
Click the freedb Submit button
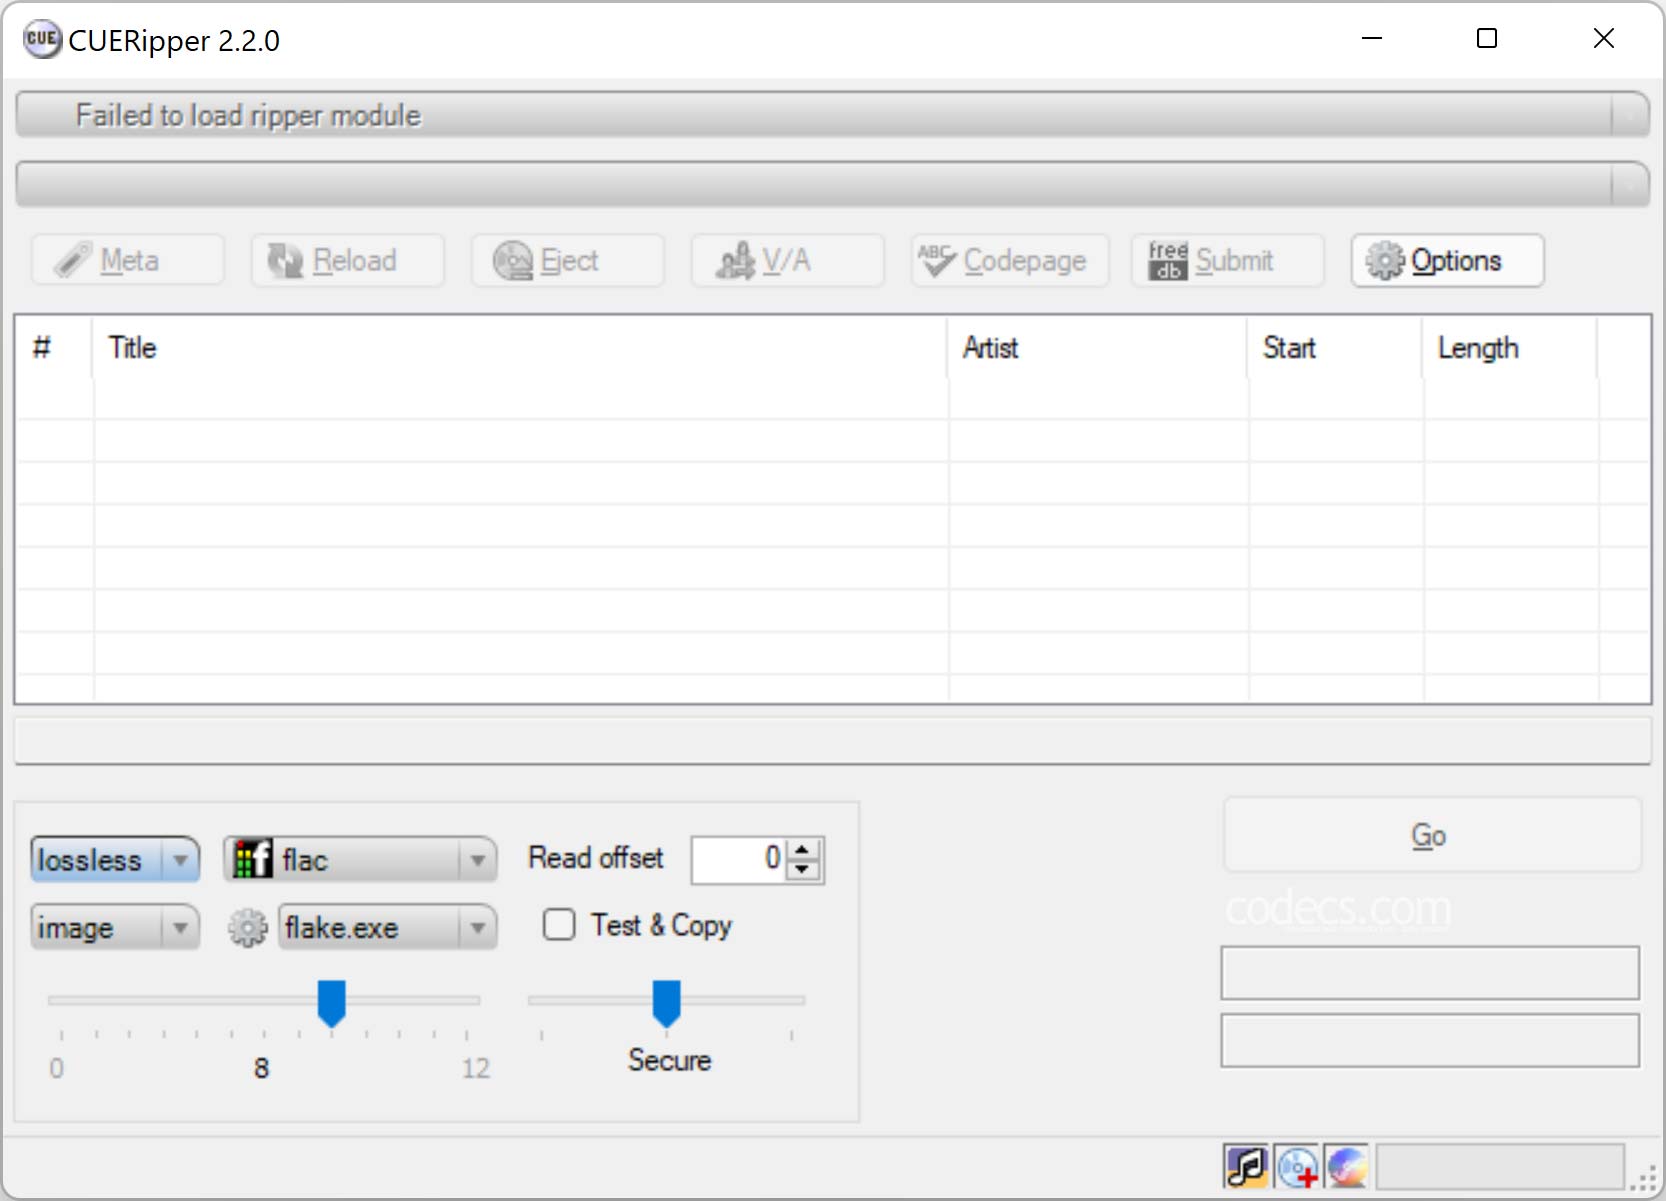(x=1227, y=261)
